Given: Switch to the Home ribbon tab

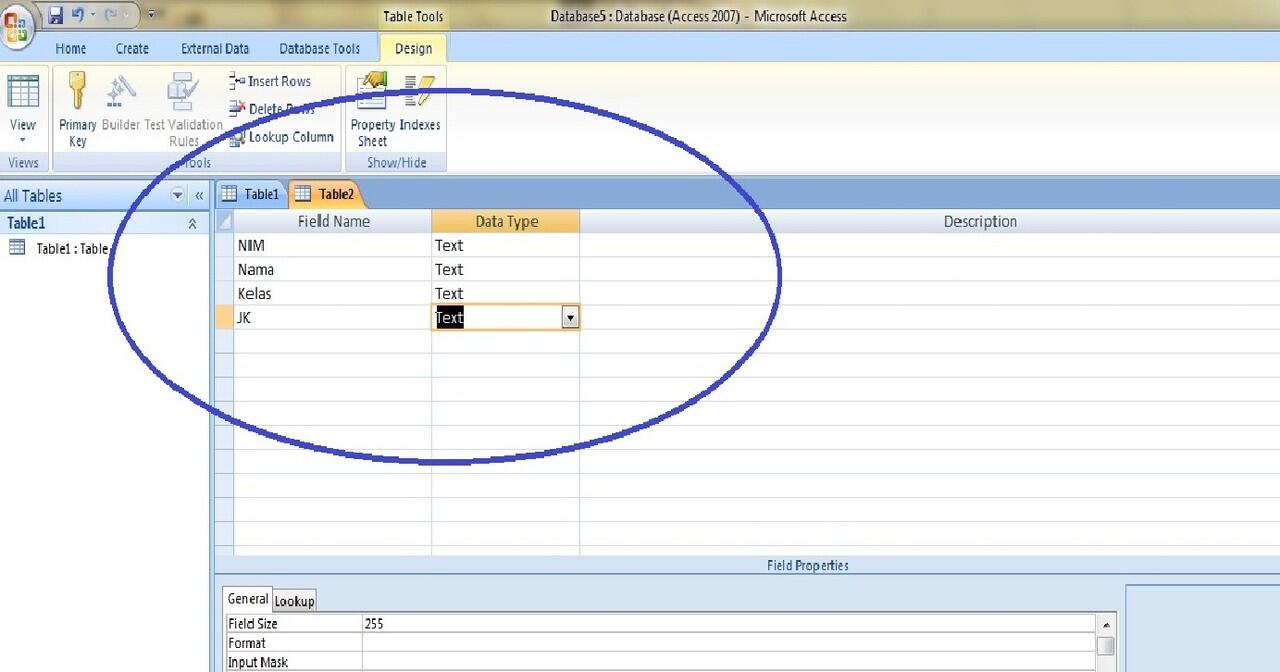Looking at the screenshot, I should pos(70,48).
